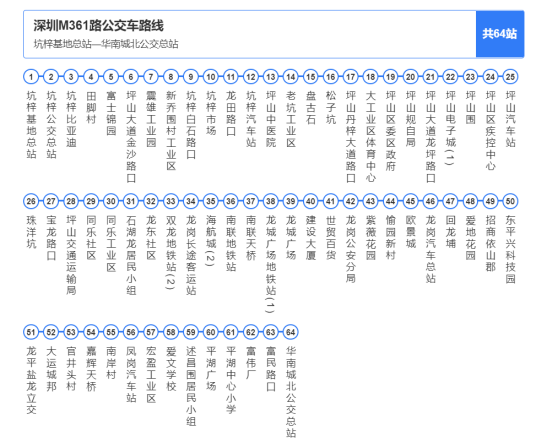Viewport: 536px width, 447px height.
Task: Open the 田脚村 station name
Action: click(91, 107)
